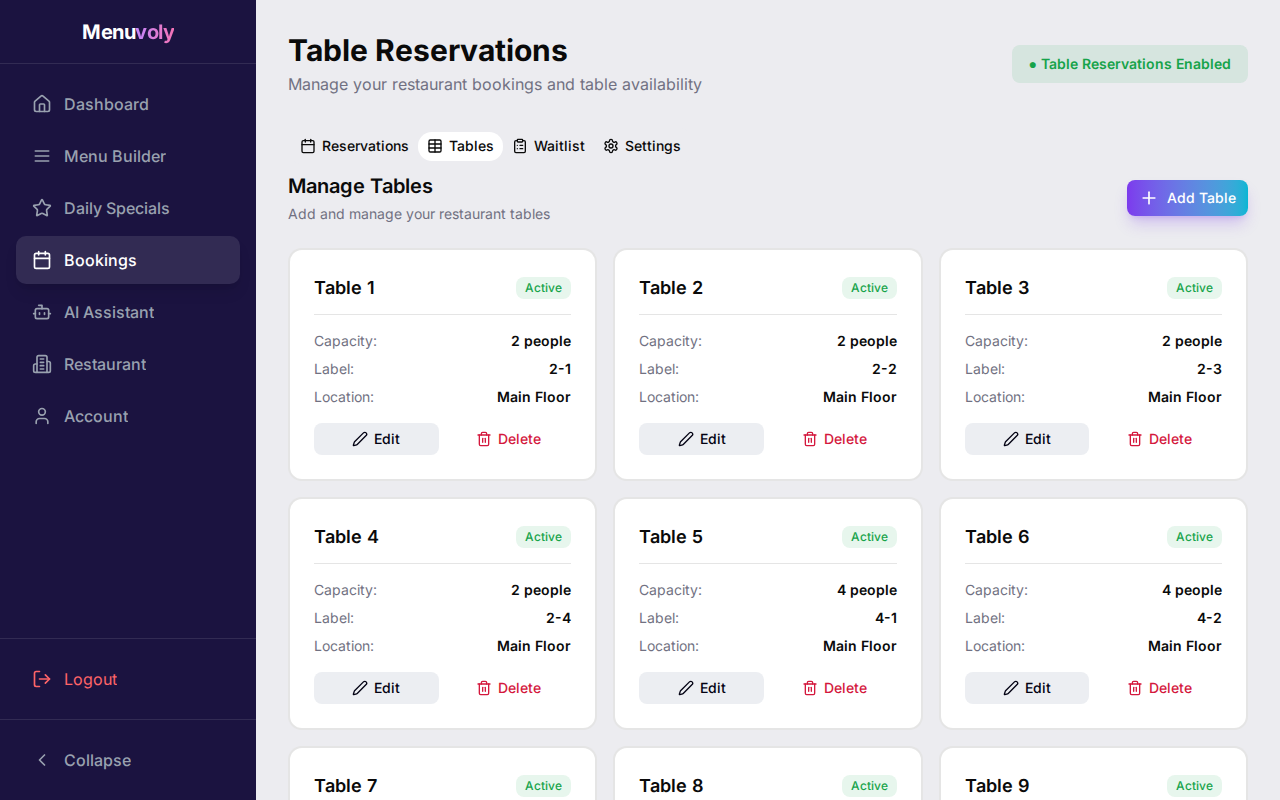Viewport: 1280px width, 800px height.
Task: Click the Manage Tables heading
Action: [360, 186]
